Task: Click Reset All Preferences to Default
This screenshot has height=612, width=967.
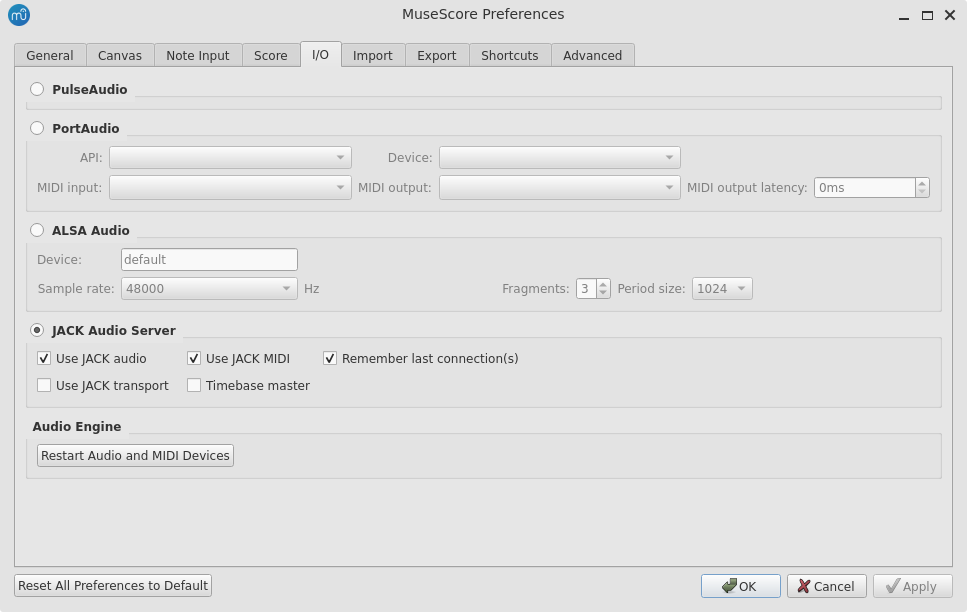Action: click(113, 585)
